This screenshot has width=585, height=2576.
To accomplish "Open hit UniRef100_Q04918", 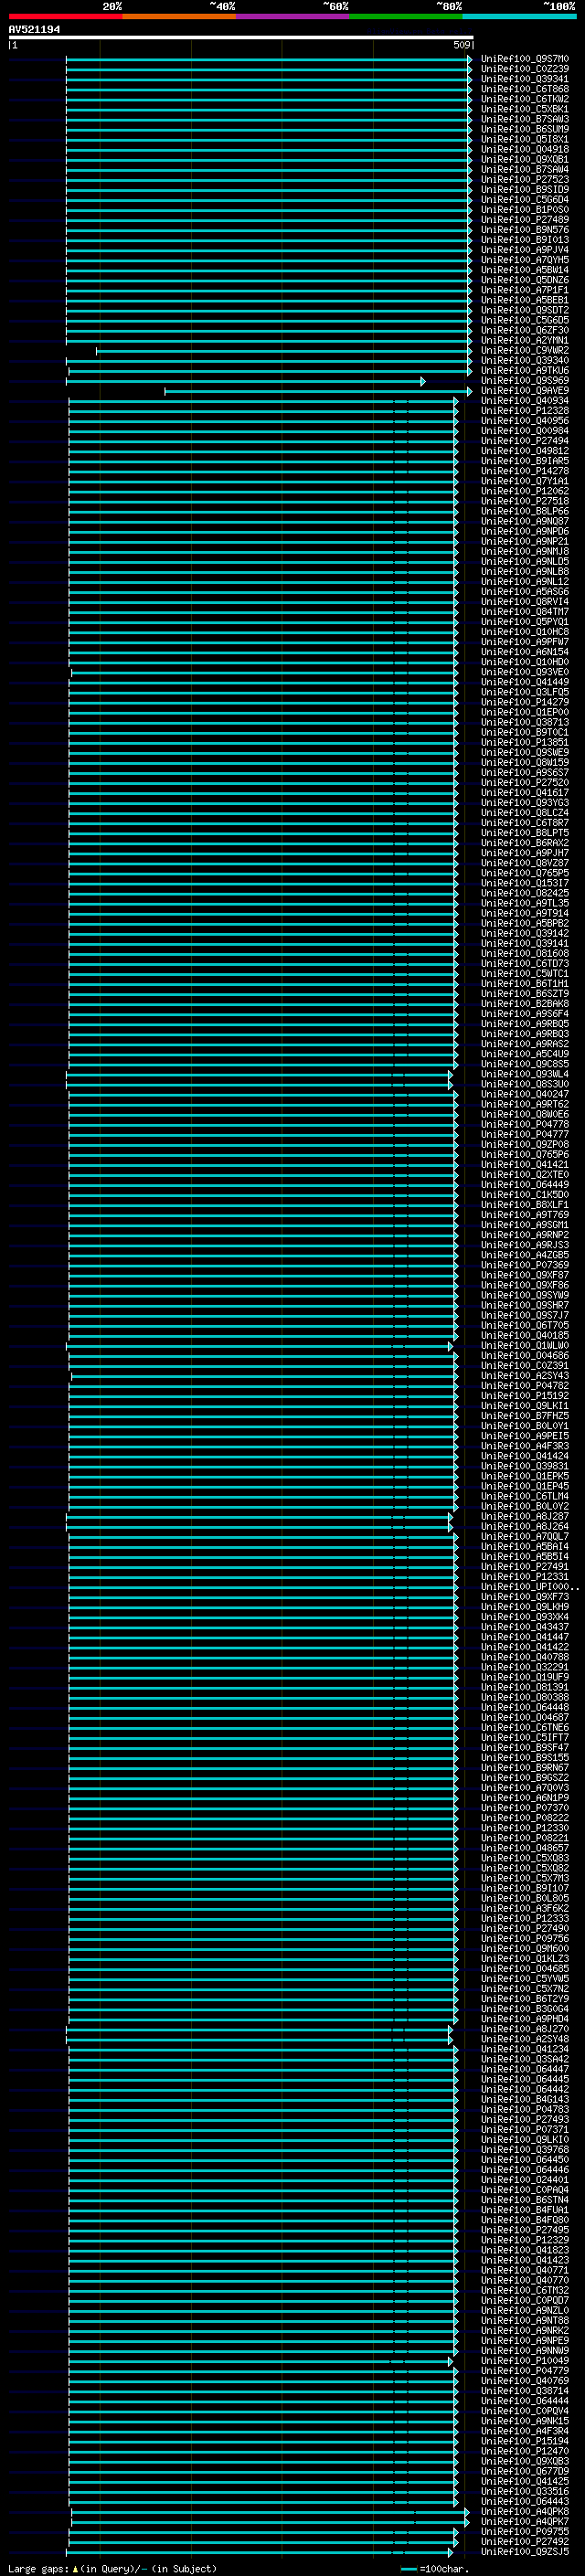I will [525, 149].
